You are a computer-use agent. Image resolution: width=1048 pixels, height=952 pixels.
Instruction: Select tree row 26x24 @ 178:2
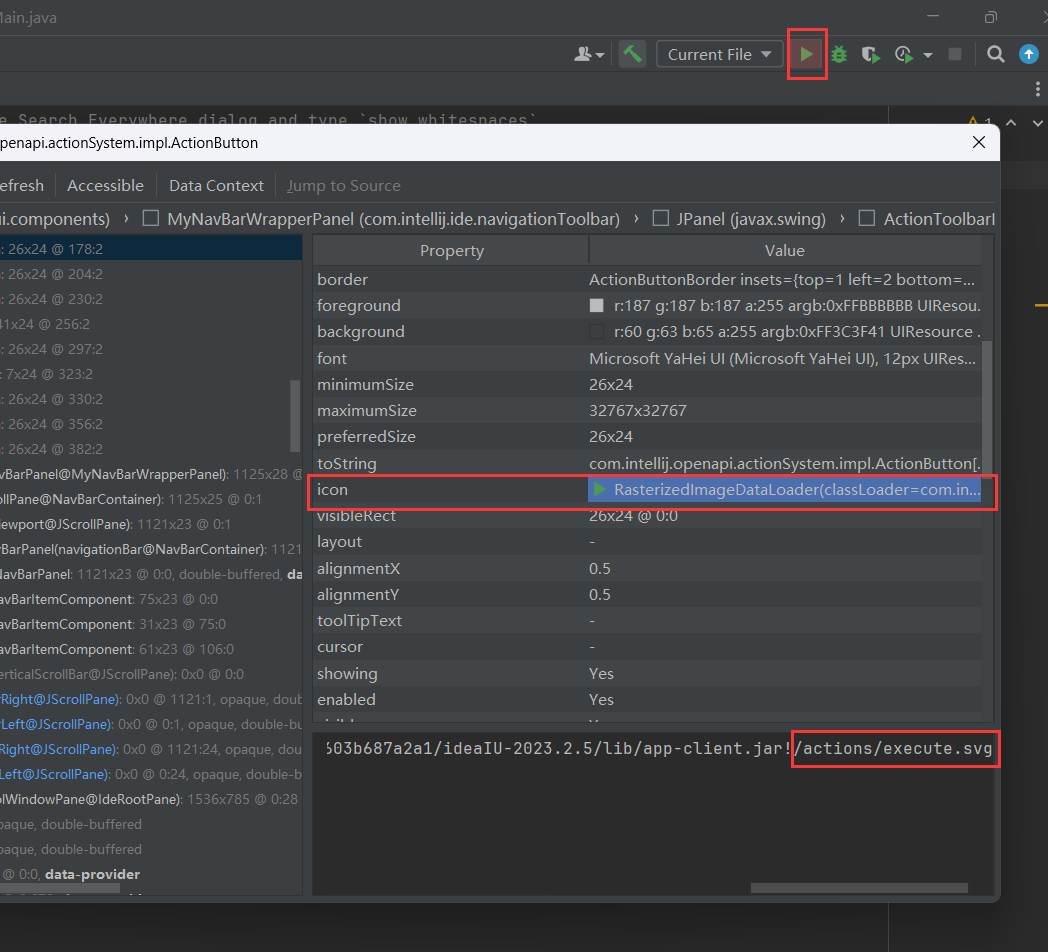coord(151,249)
